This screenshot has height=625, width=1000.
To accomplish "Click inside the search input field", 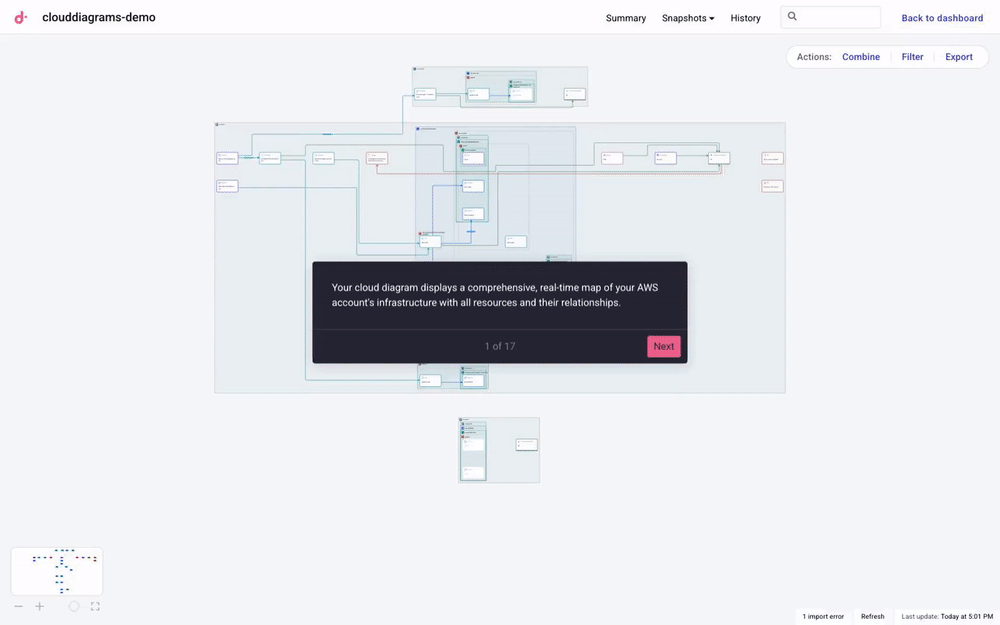I will [x=838, y=17].
